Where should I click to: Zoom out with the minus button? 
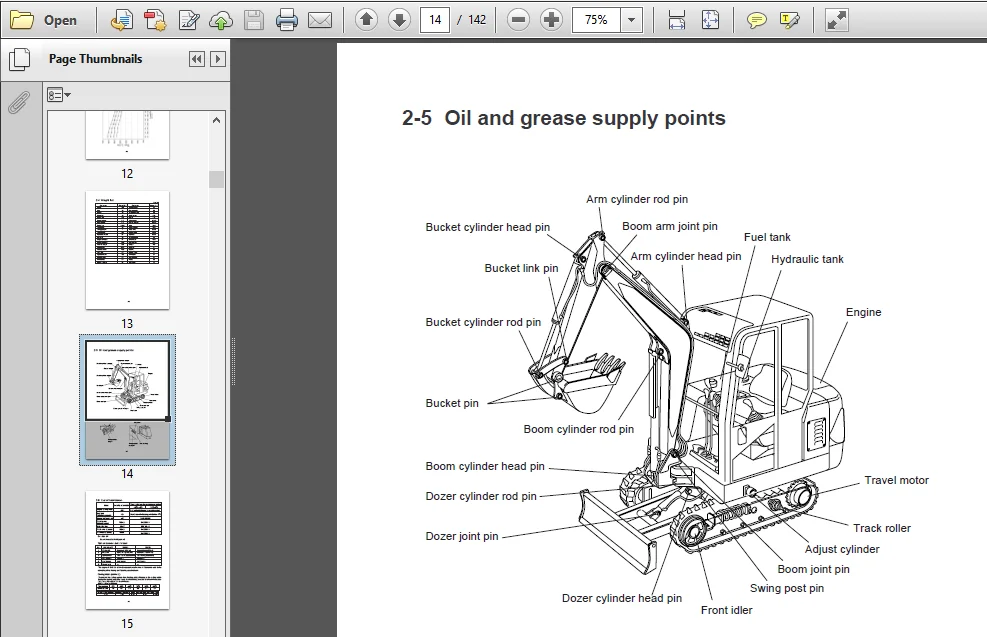(x=518, y=20)
